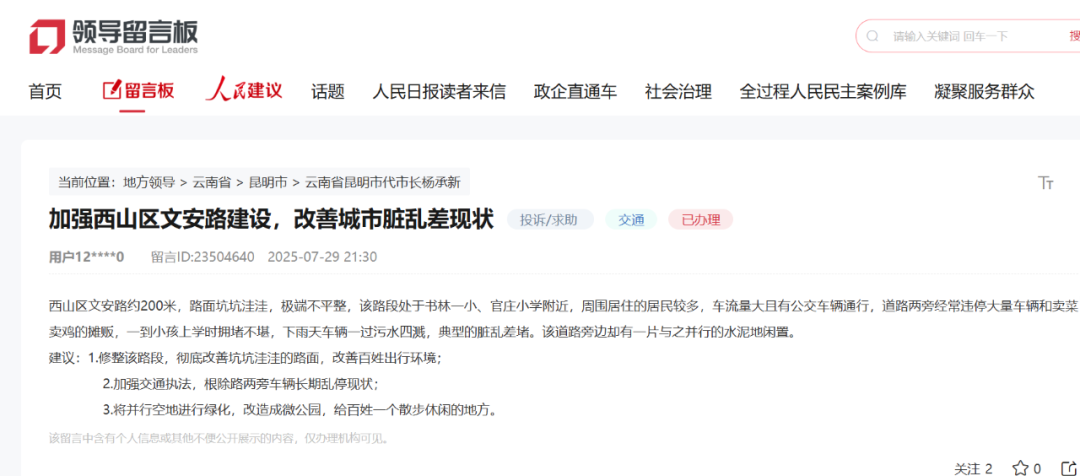Click the 领导留言板 site logo
This screenshot has height=476, width=1080.
click(113, 36)
